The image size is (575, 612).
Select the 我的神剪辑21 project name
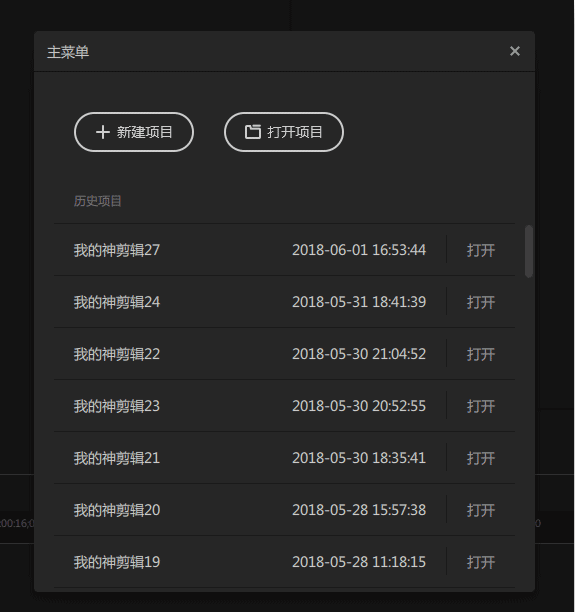117,458
